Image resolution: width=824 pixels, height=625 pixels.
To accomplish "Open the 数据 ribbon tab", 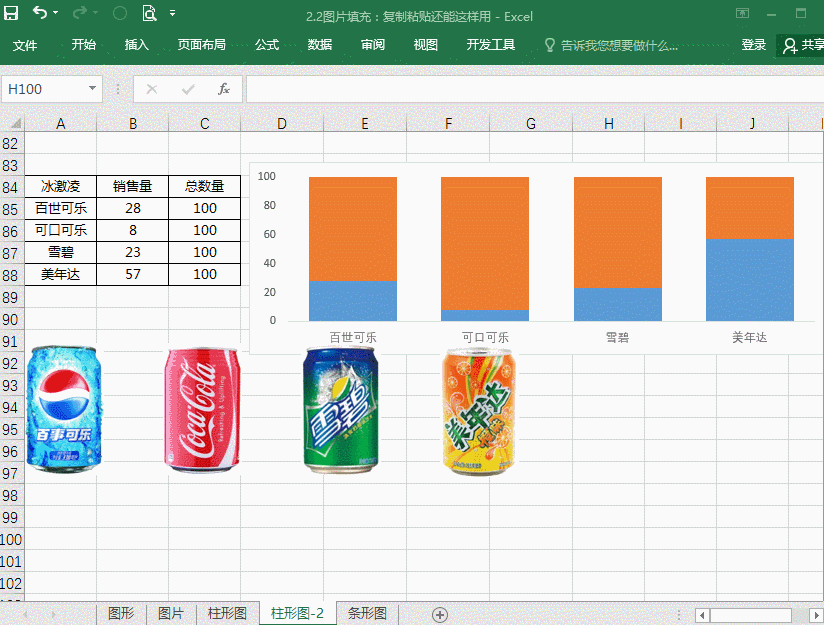I will [x=320, y=45].
